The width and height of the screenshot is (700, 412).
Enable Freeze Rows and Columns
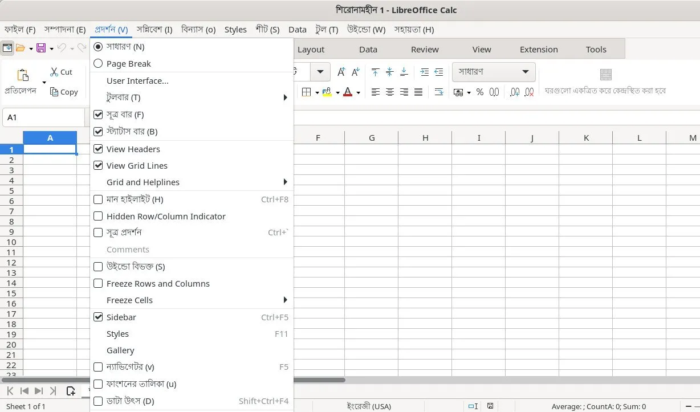coord(98,283)
